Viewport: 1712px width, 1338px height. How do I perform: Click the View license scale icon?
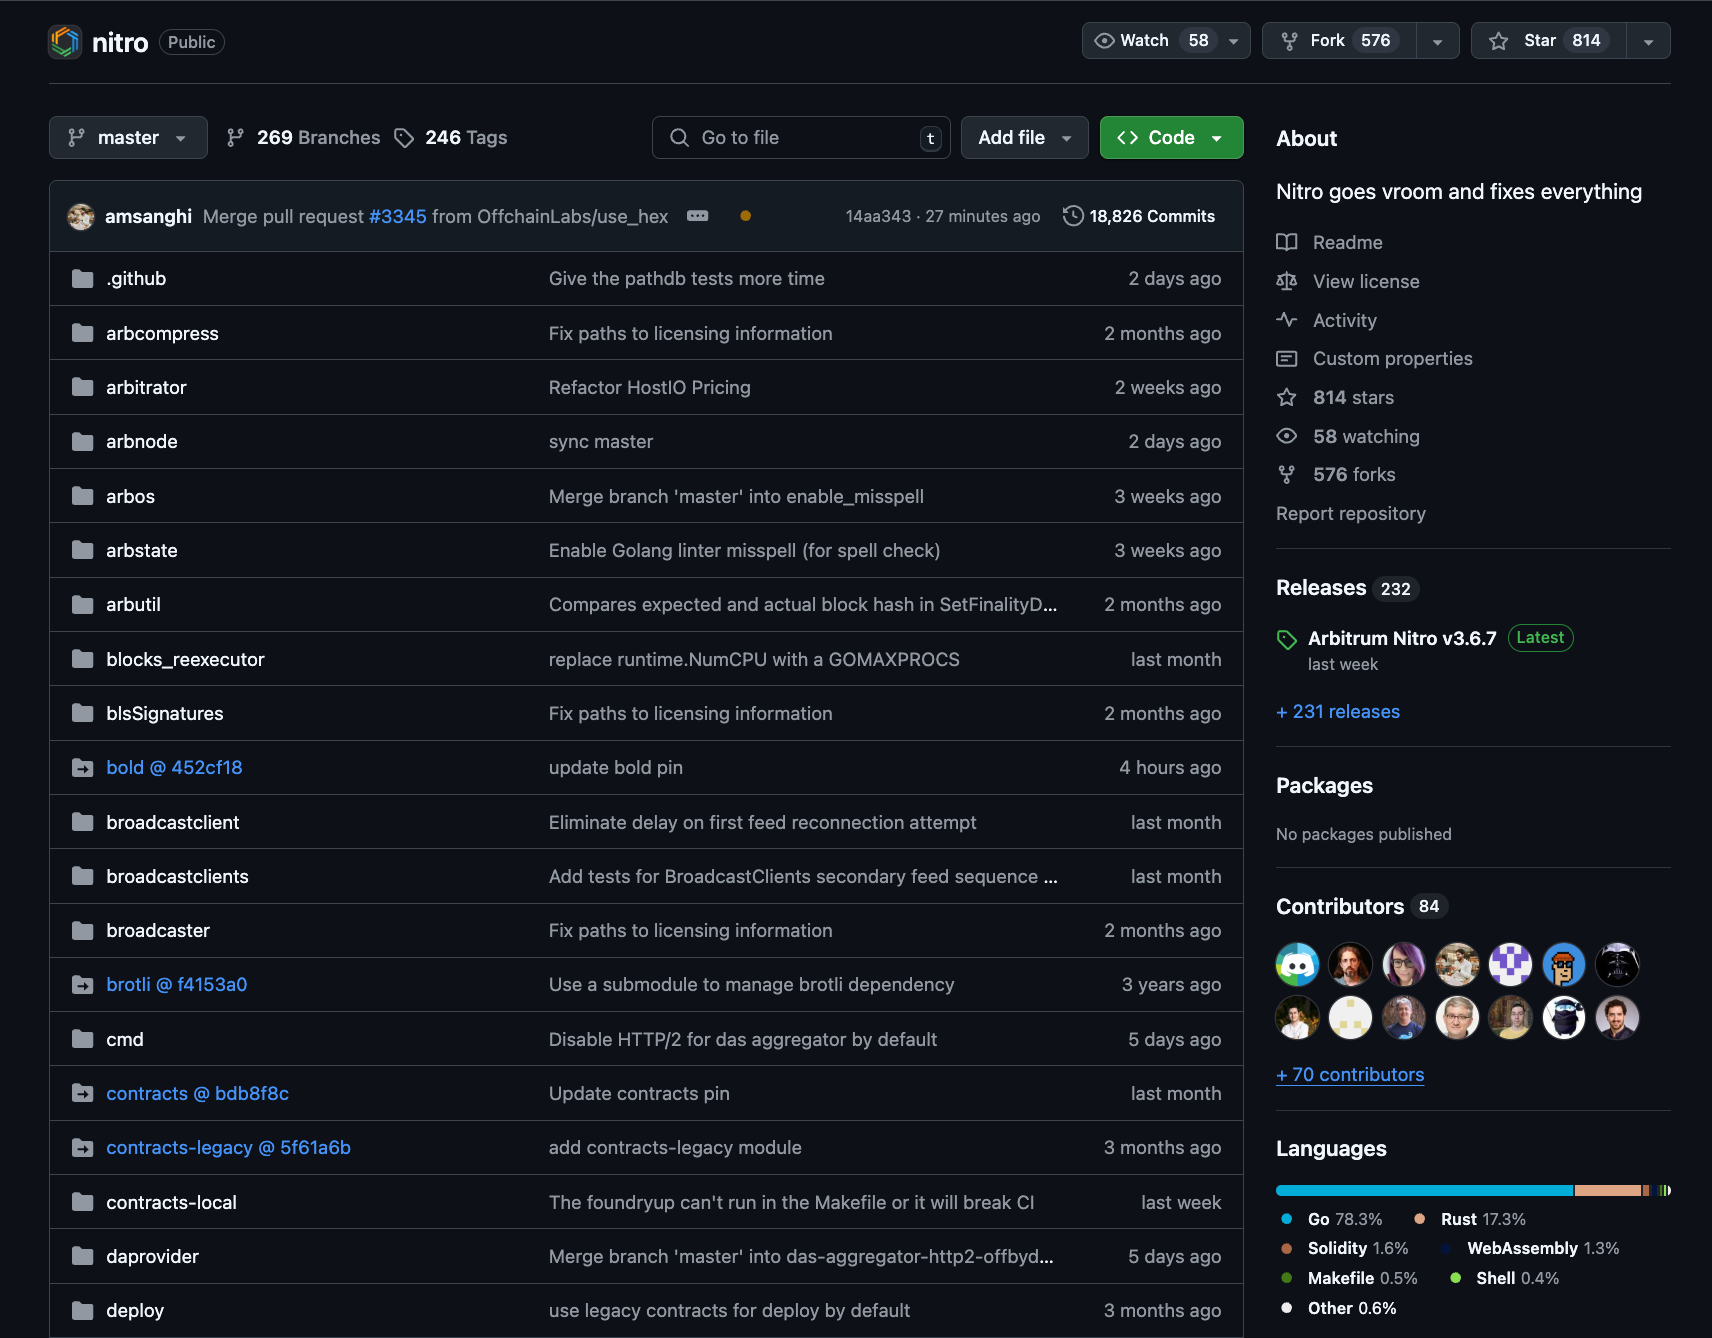click(1287, 281)
